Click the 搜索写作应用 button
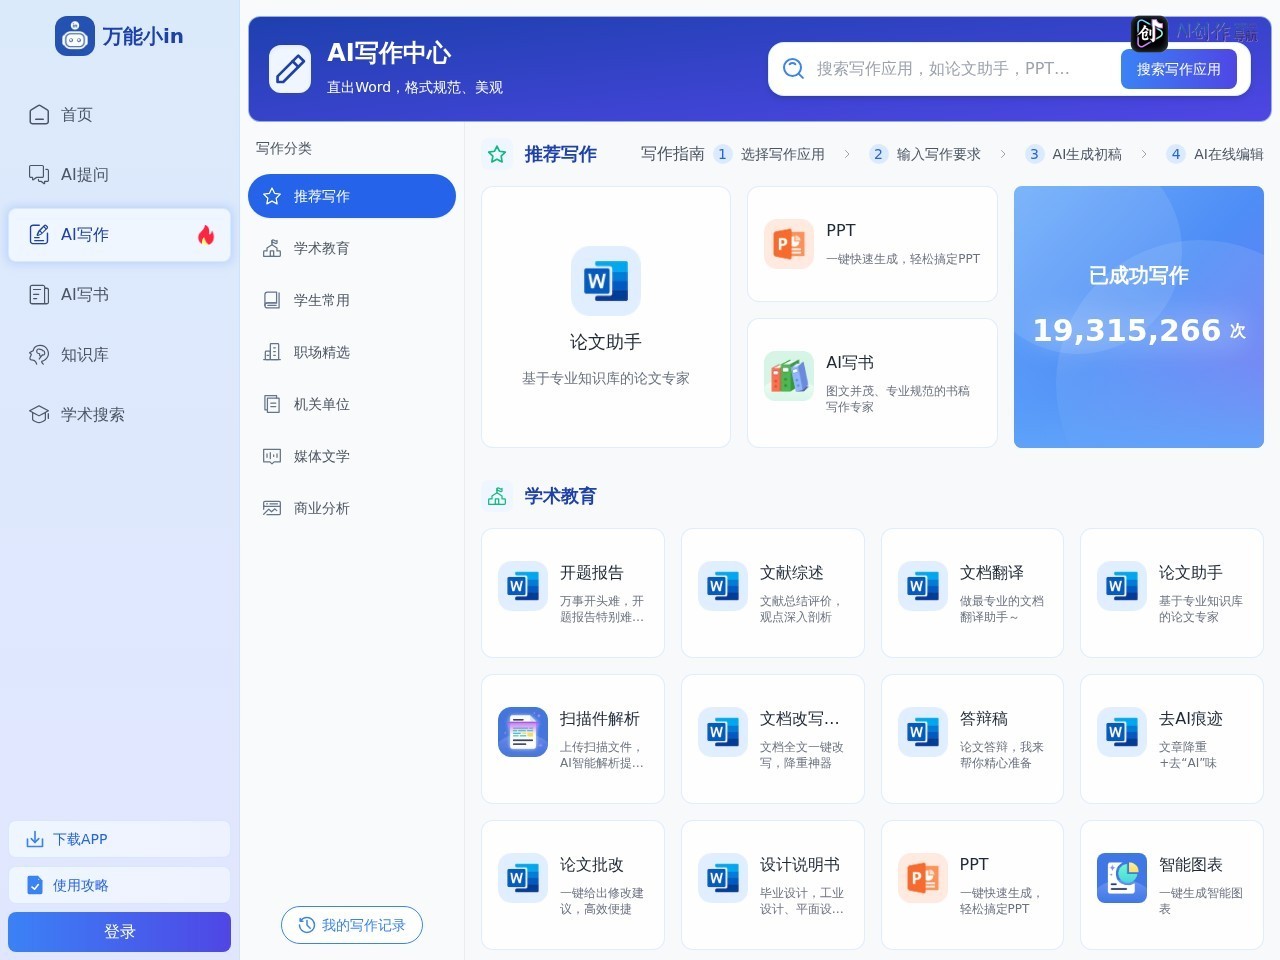Viewport: 1280px width, 960px height. pos(1179,69)
